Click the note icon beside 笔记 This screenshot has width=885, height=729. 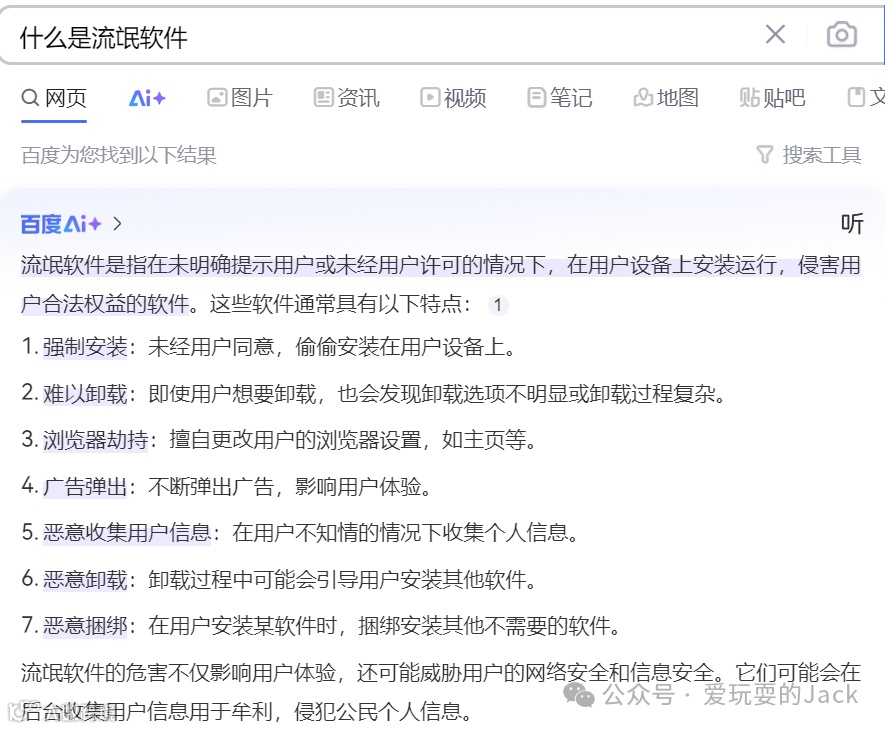(536, 98)
